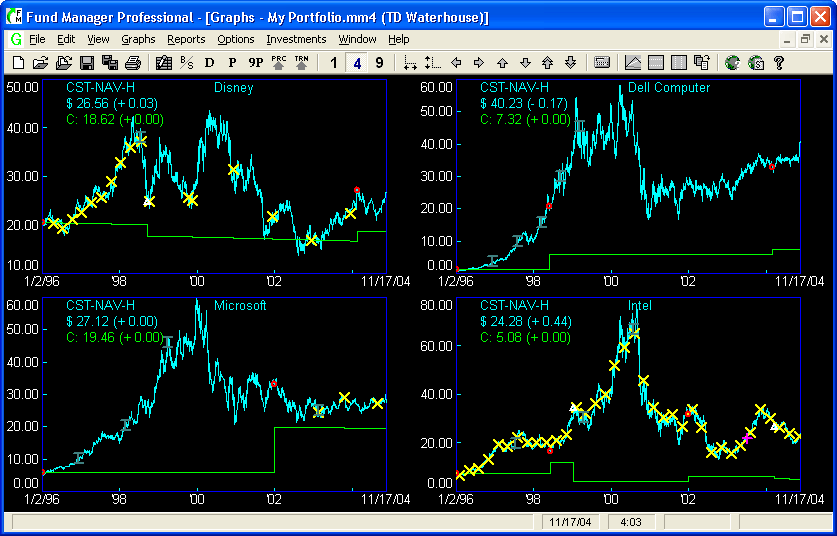Click the magenta plus marker on Intel graph
Screen dimensions: 837x536
tap(747, 438)
